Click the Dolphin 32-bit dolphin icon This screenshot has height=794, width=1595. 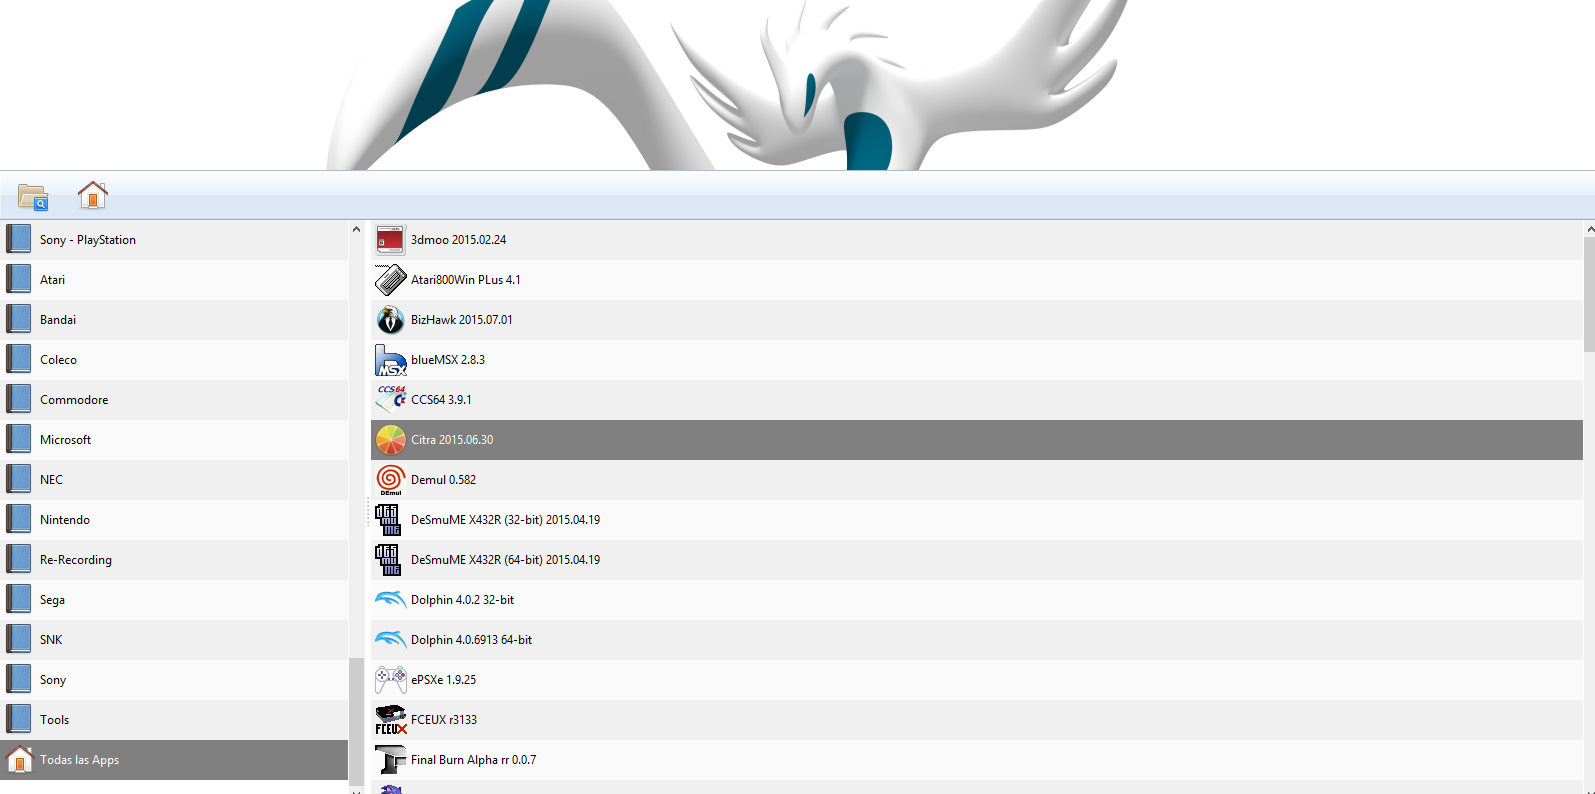[x=390, y=599]
